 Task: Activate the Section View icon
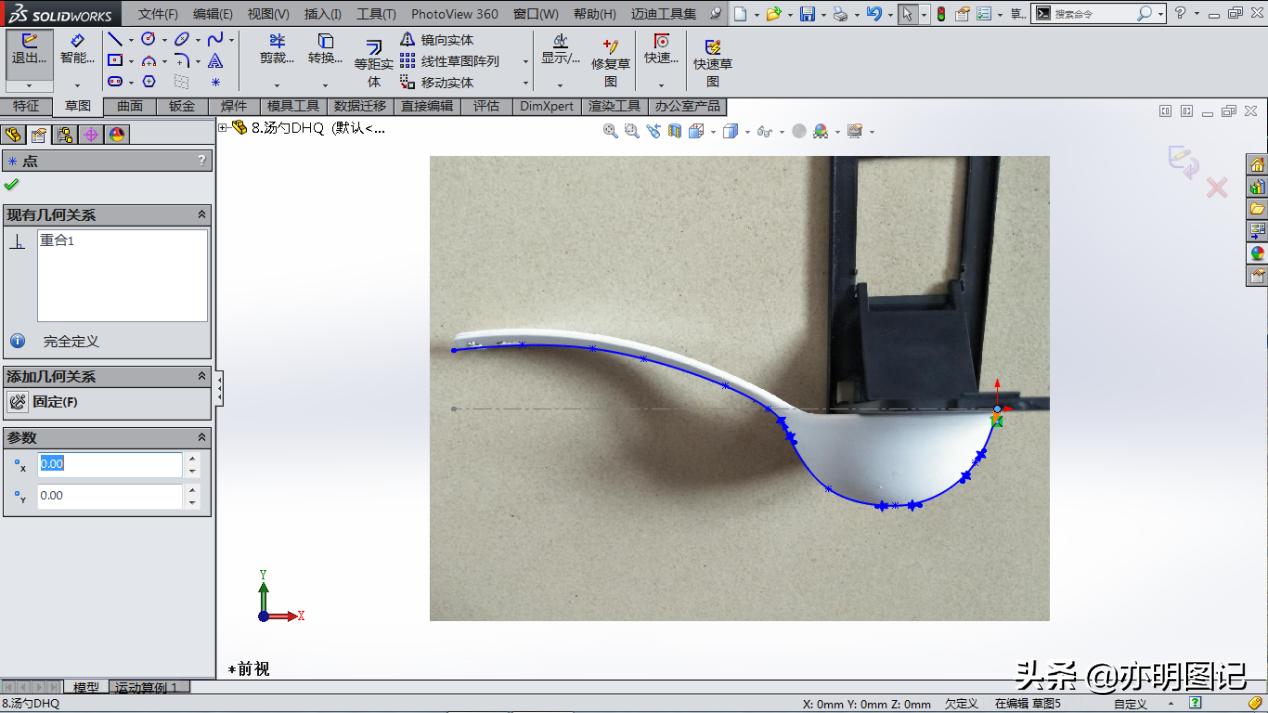tap(673, 131)
